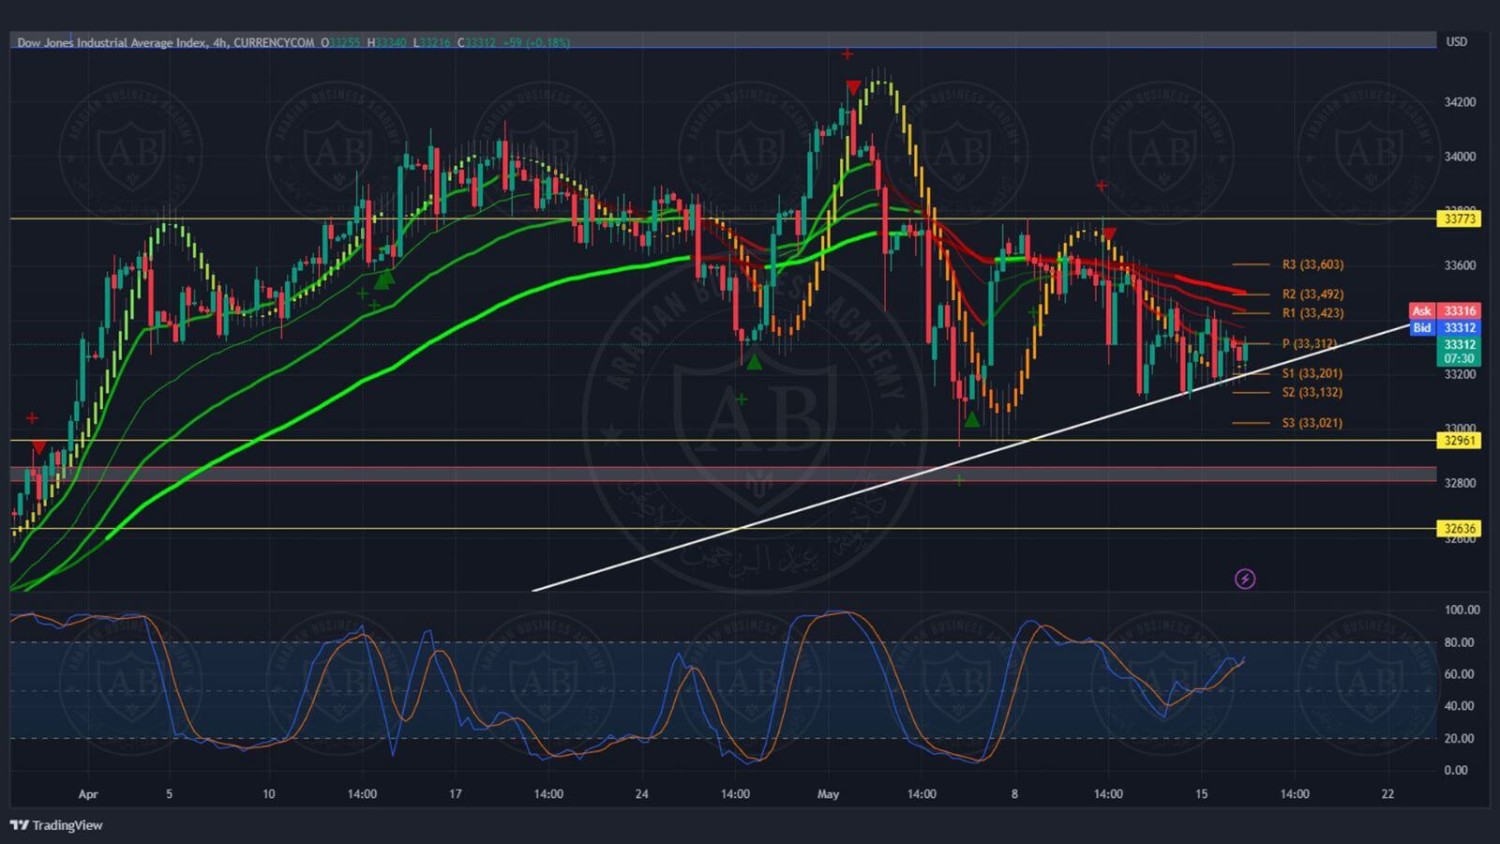Click the May date on time axis
Image resolution: width=1500 pixels, height=844 pixels.
tap(828, 794)
